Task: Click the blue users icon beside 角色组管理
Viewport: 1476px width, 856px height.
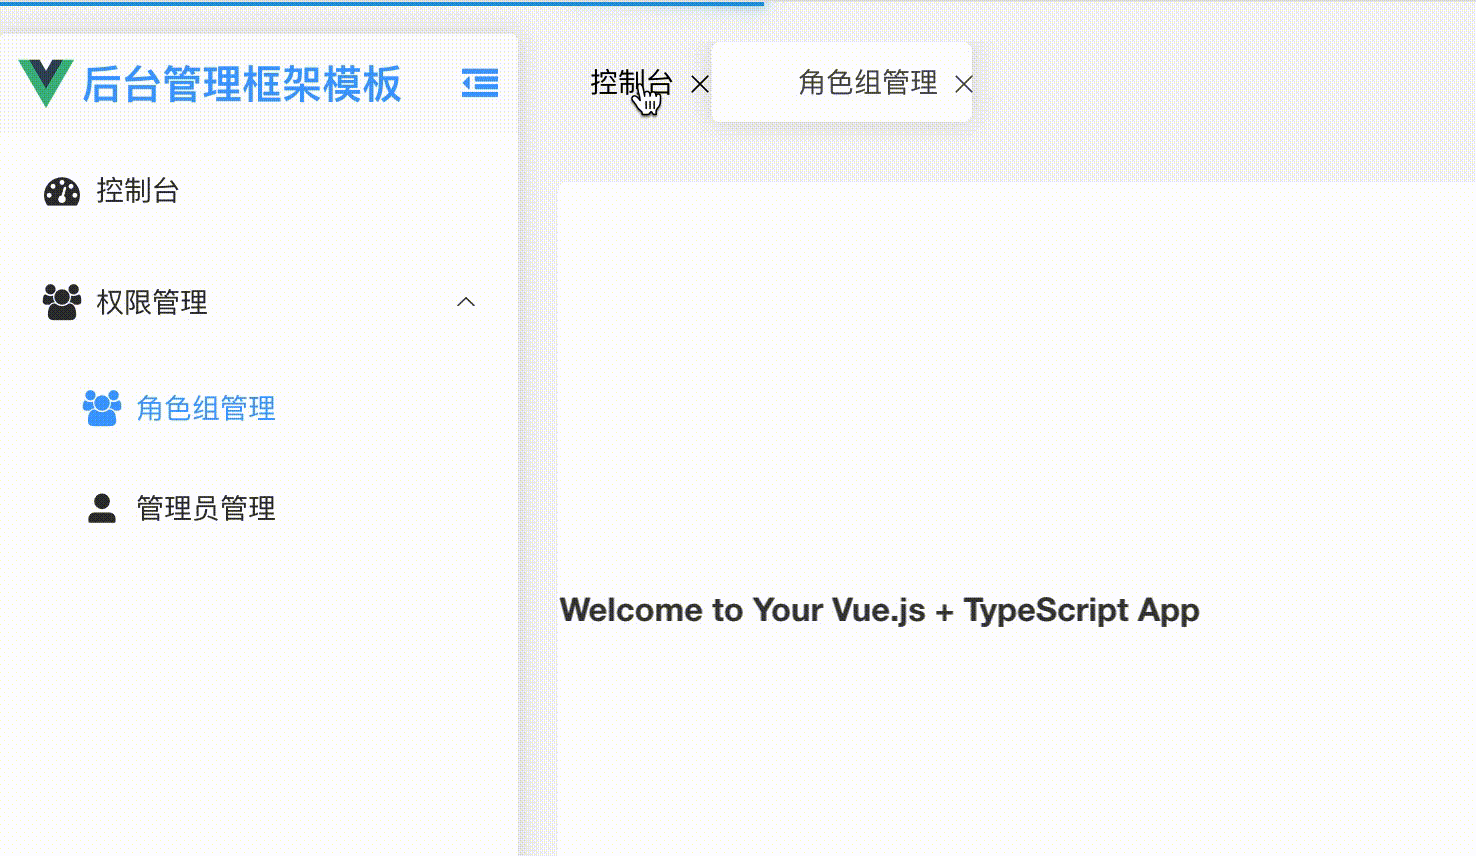Action: (102, 408)
